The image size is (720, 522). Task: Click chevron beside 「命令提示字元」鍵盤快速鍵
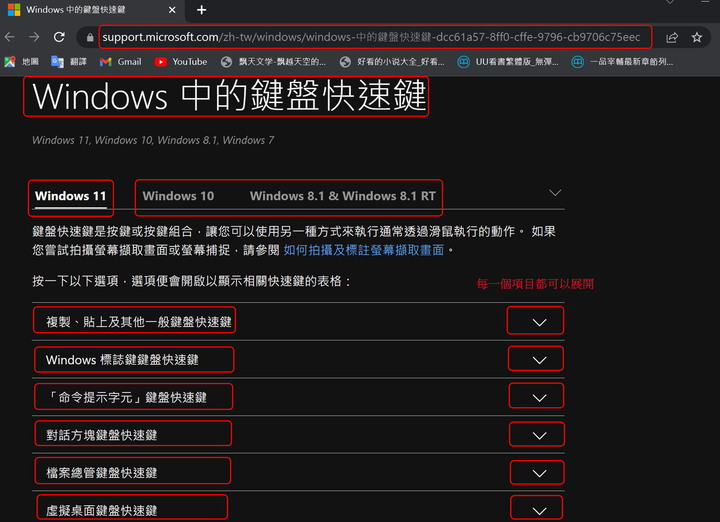(x=540, y=398)
